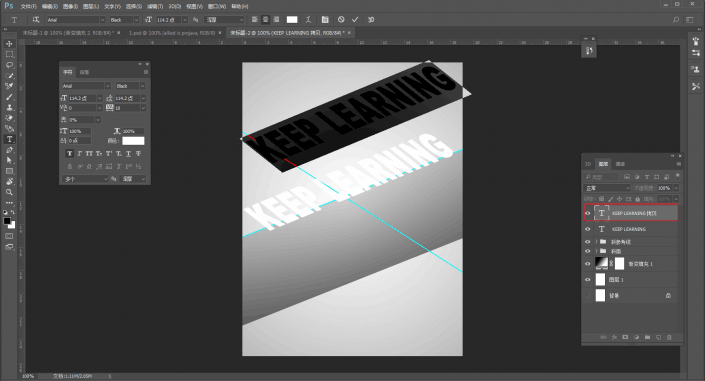Image resolution: width=705 pixels, height=381 pixels.
Task: Toggle faux bold button in Character panel
Action: (x=69, y=154)
